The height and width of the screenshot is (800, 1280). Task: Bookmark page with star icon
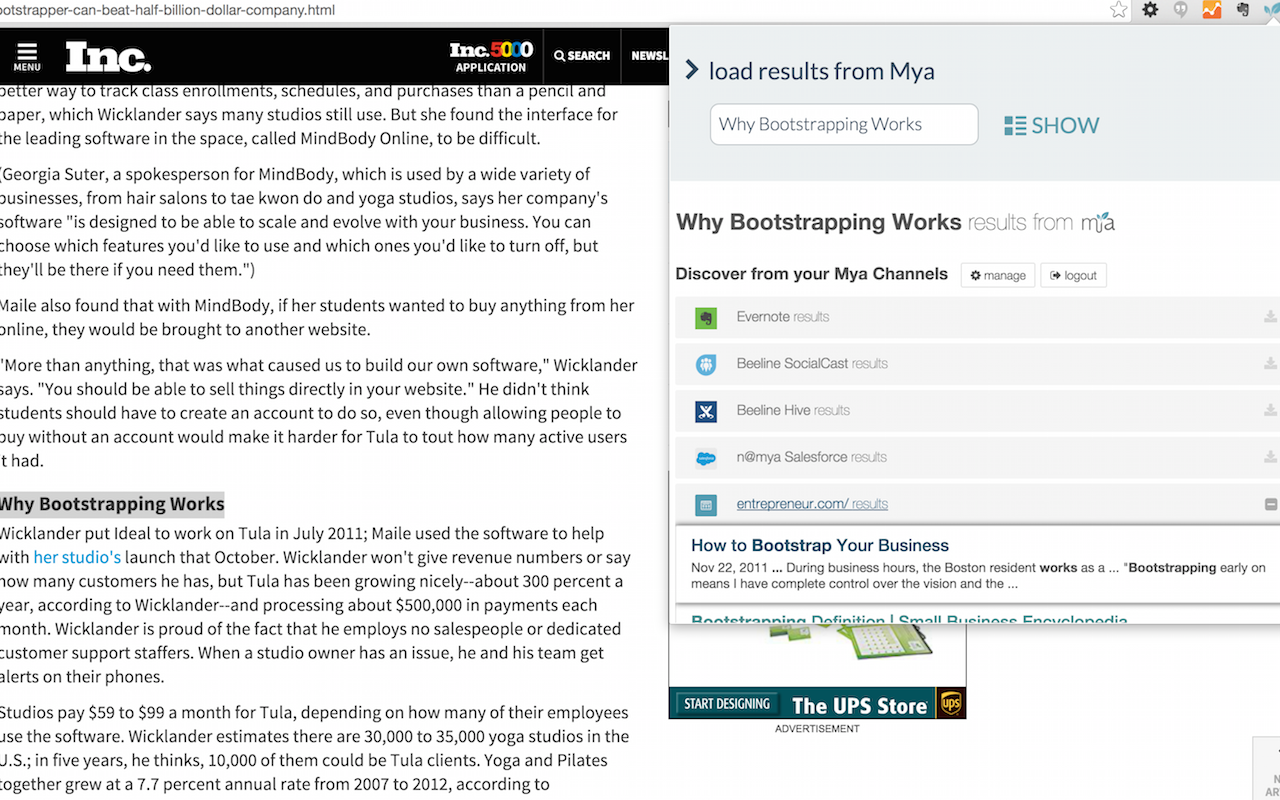coord(1119,10)
